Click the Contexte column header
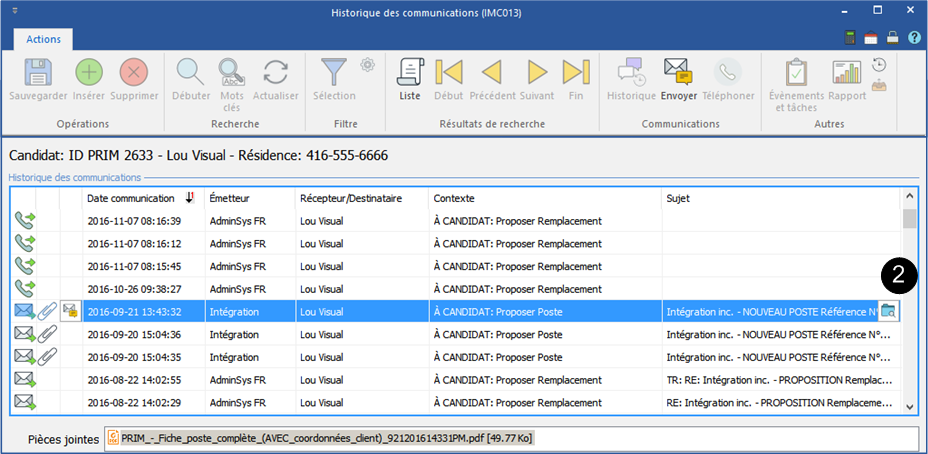The image size is (928, 454). 543,198
